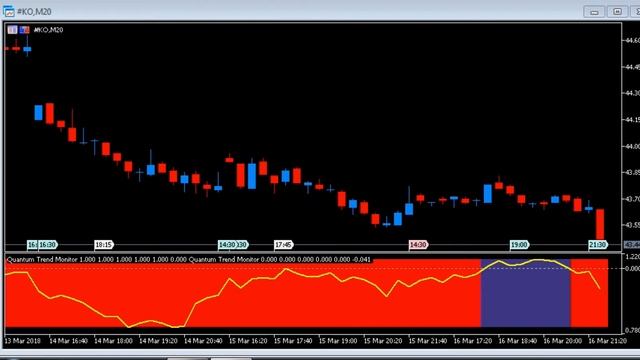Click the blue-red second indicator icon beside #KO,M20
Image resolution: width=640 pixels, height=360 pixels.
click(x=24, y=30)
